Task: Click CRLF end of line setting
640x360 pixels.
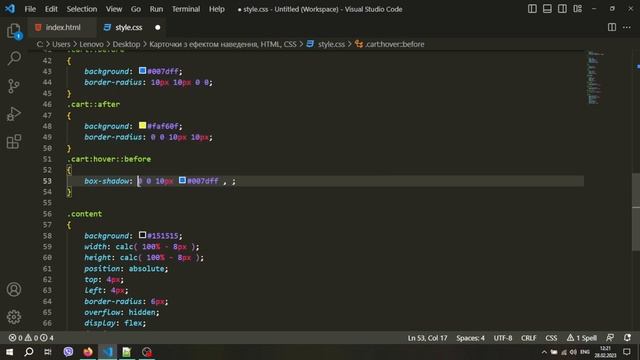Action: tap(528, 338)
